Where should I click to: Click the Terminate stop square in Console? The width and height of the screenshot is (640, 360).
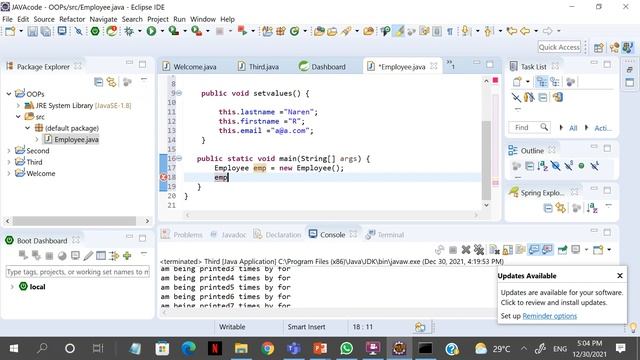[x=453, y=249]
